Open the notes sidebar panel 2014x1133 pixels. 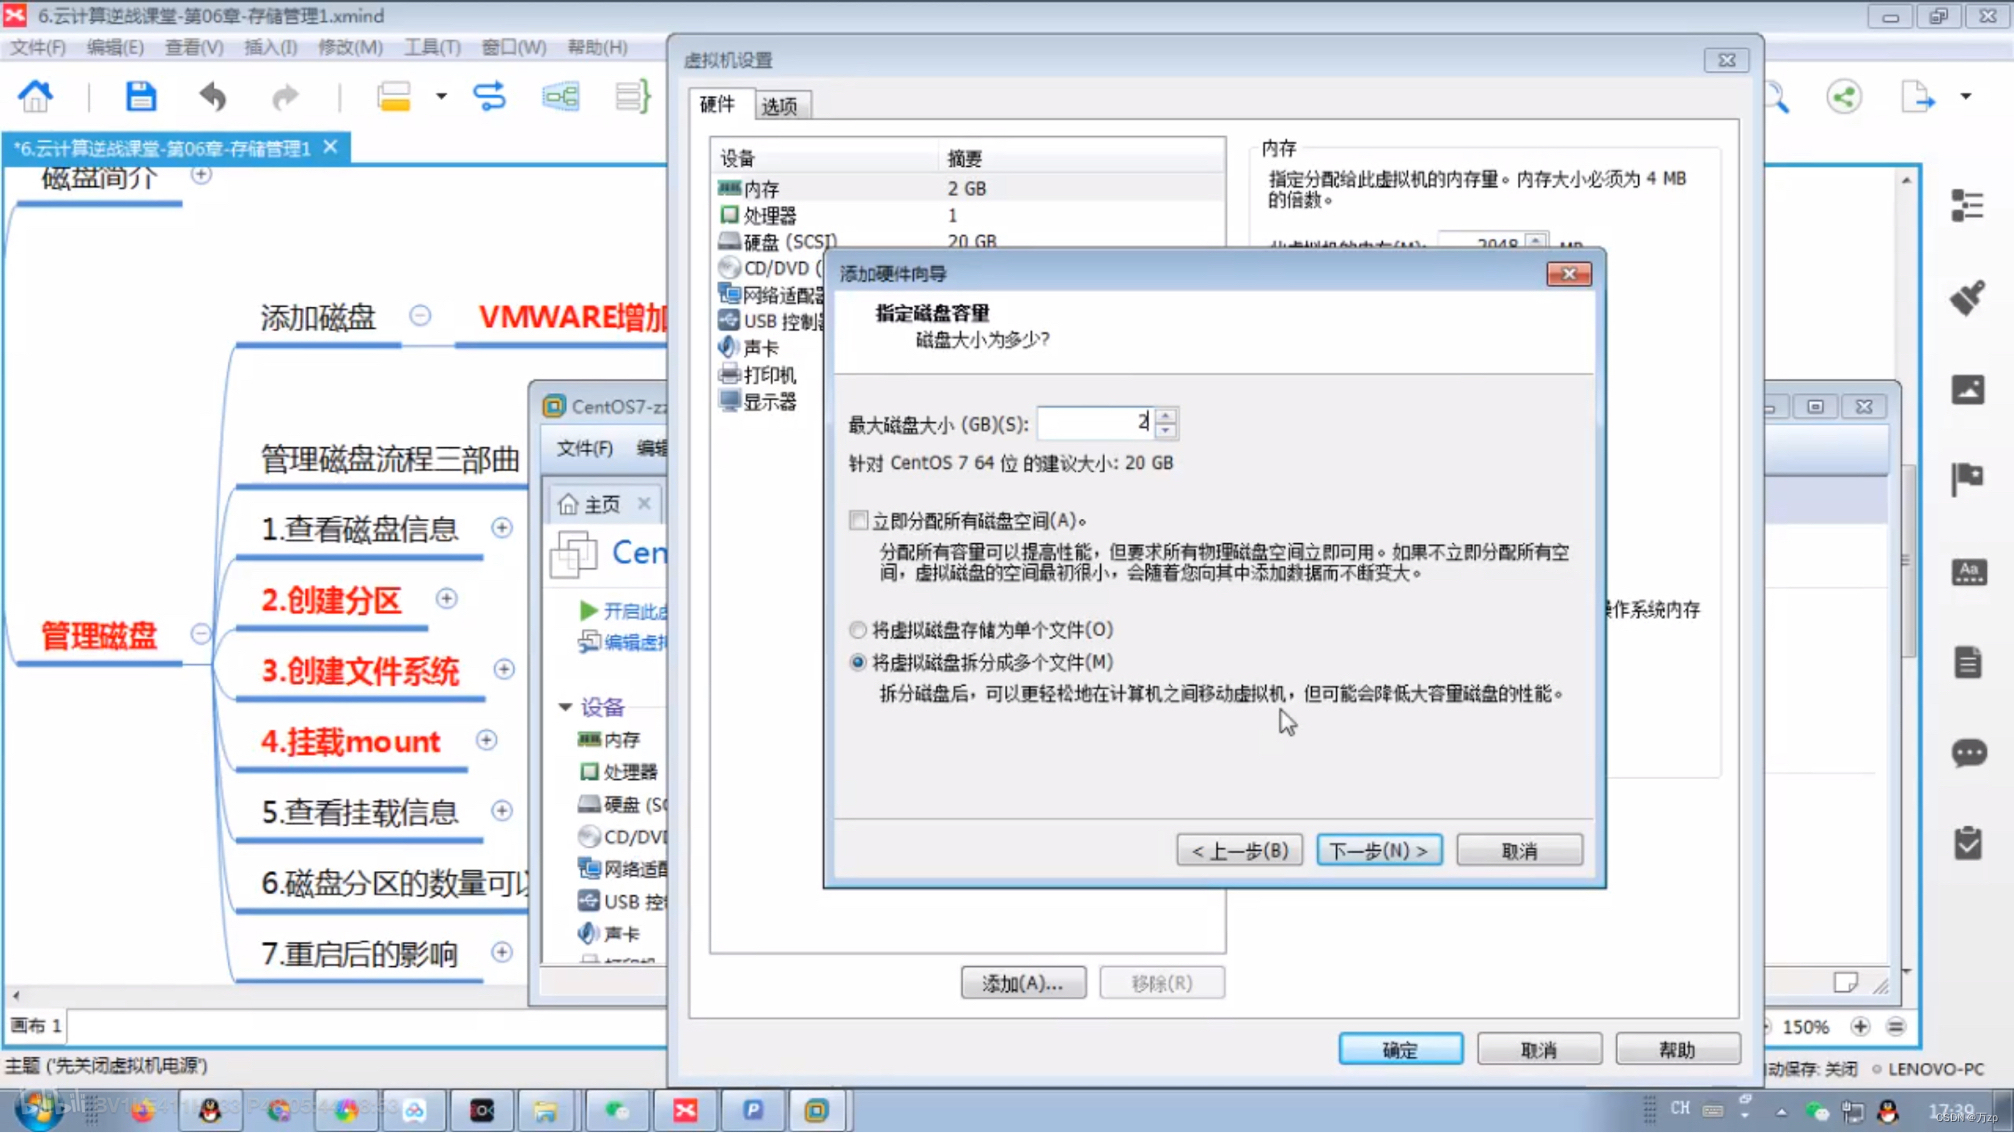[x=1968, y=662]
